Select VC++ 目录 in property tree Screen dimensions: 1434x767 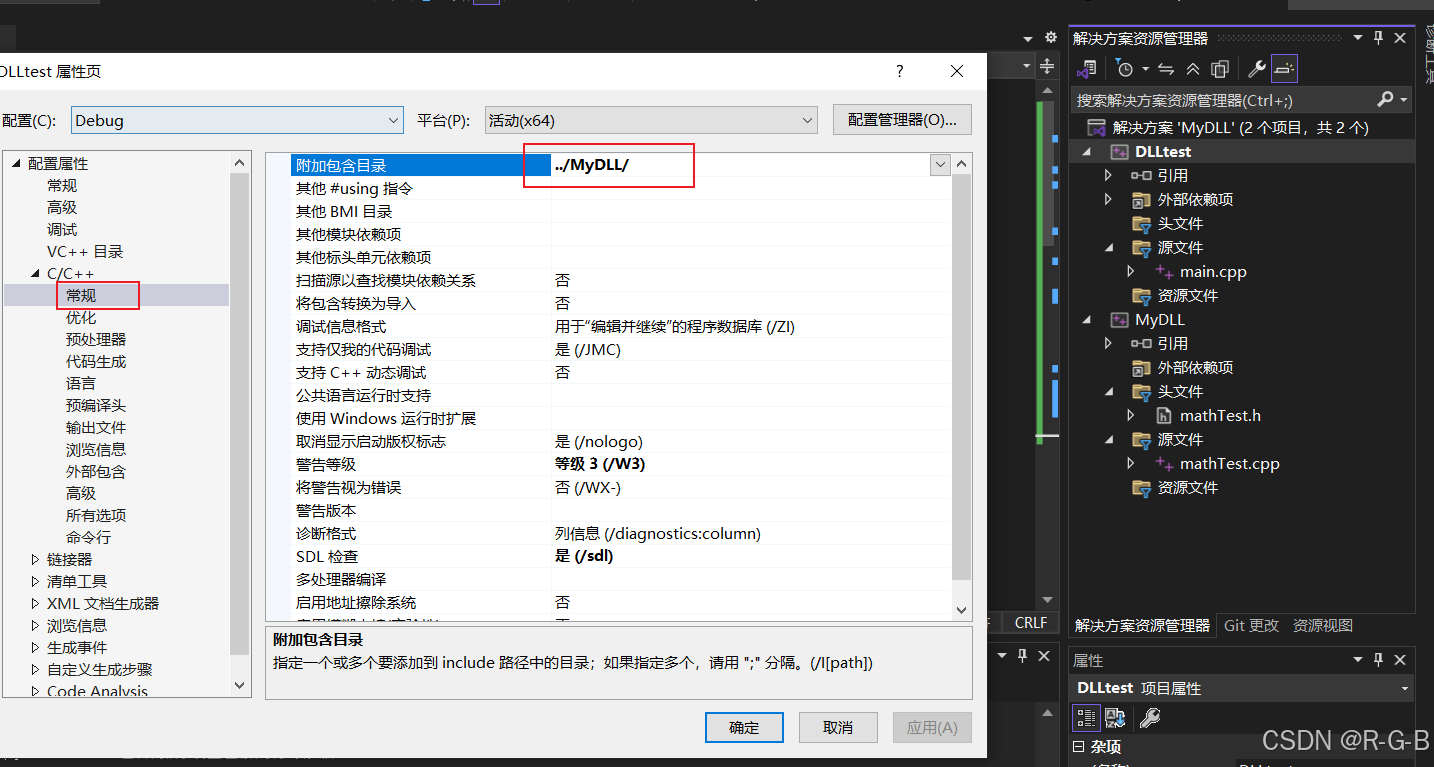tap(85, 251)
